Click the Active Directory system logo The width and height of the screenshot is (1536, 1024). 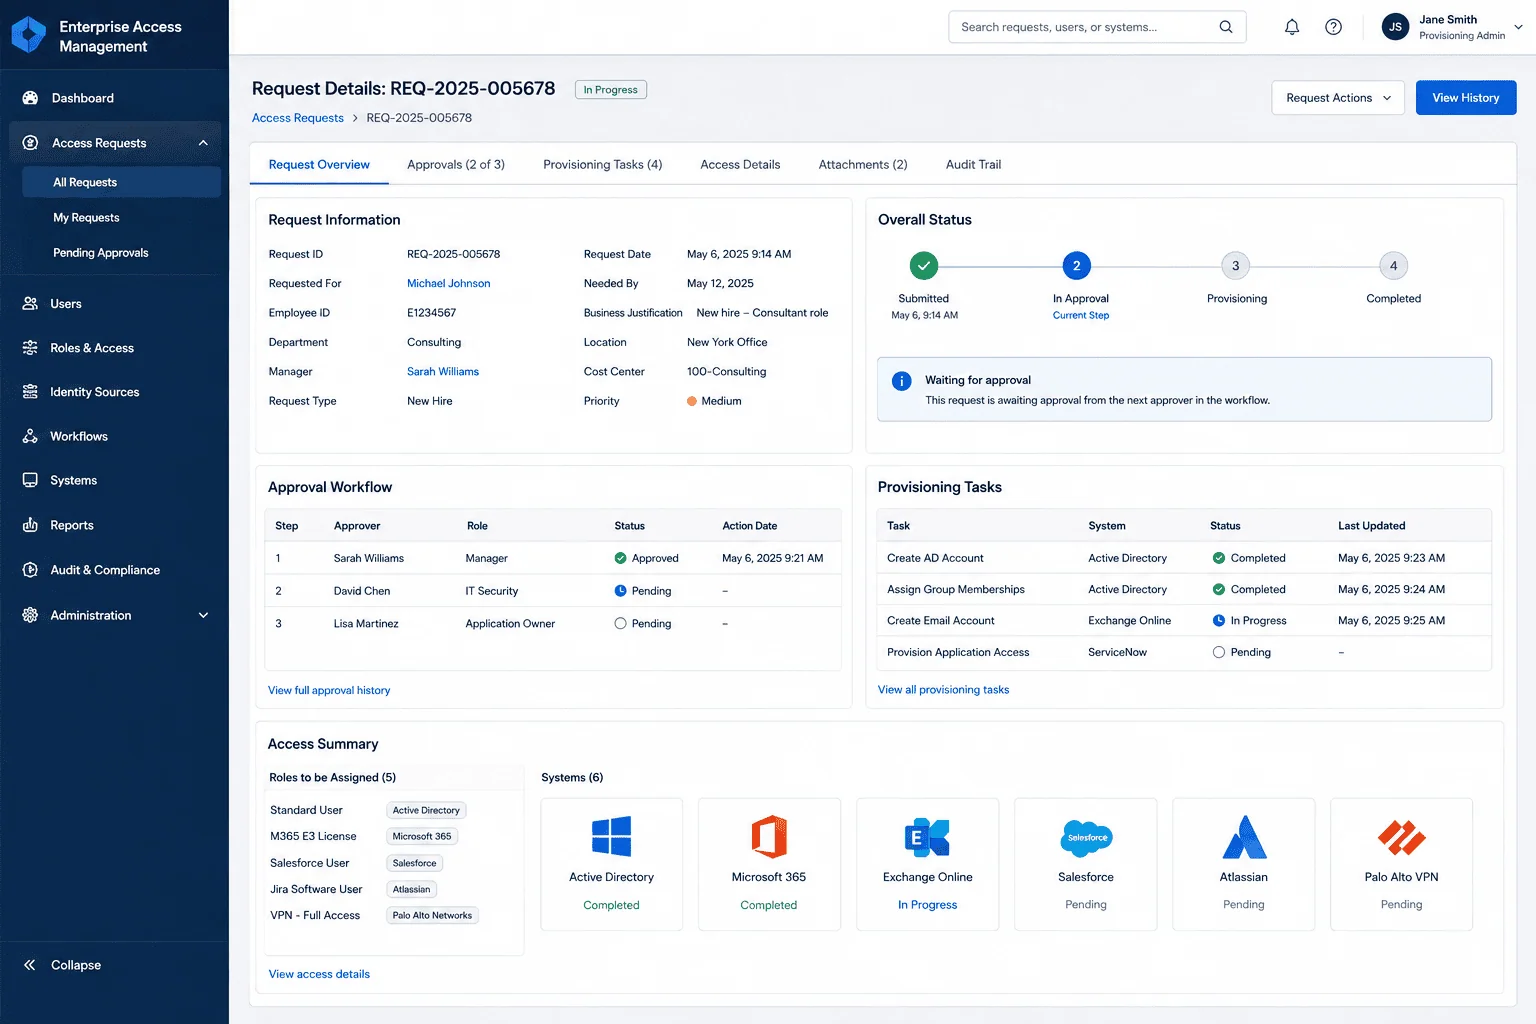[611, 837]
